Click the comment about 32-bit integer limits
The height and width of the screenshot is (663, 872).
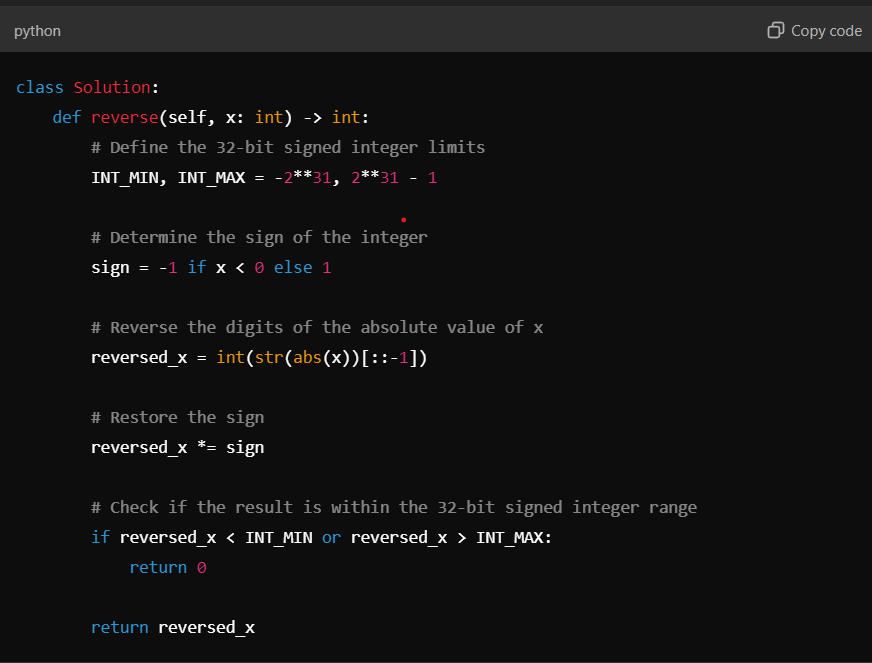click(x=288, y=147)
